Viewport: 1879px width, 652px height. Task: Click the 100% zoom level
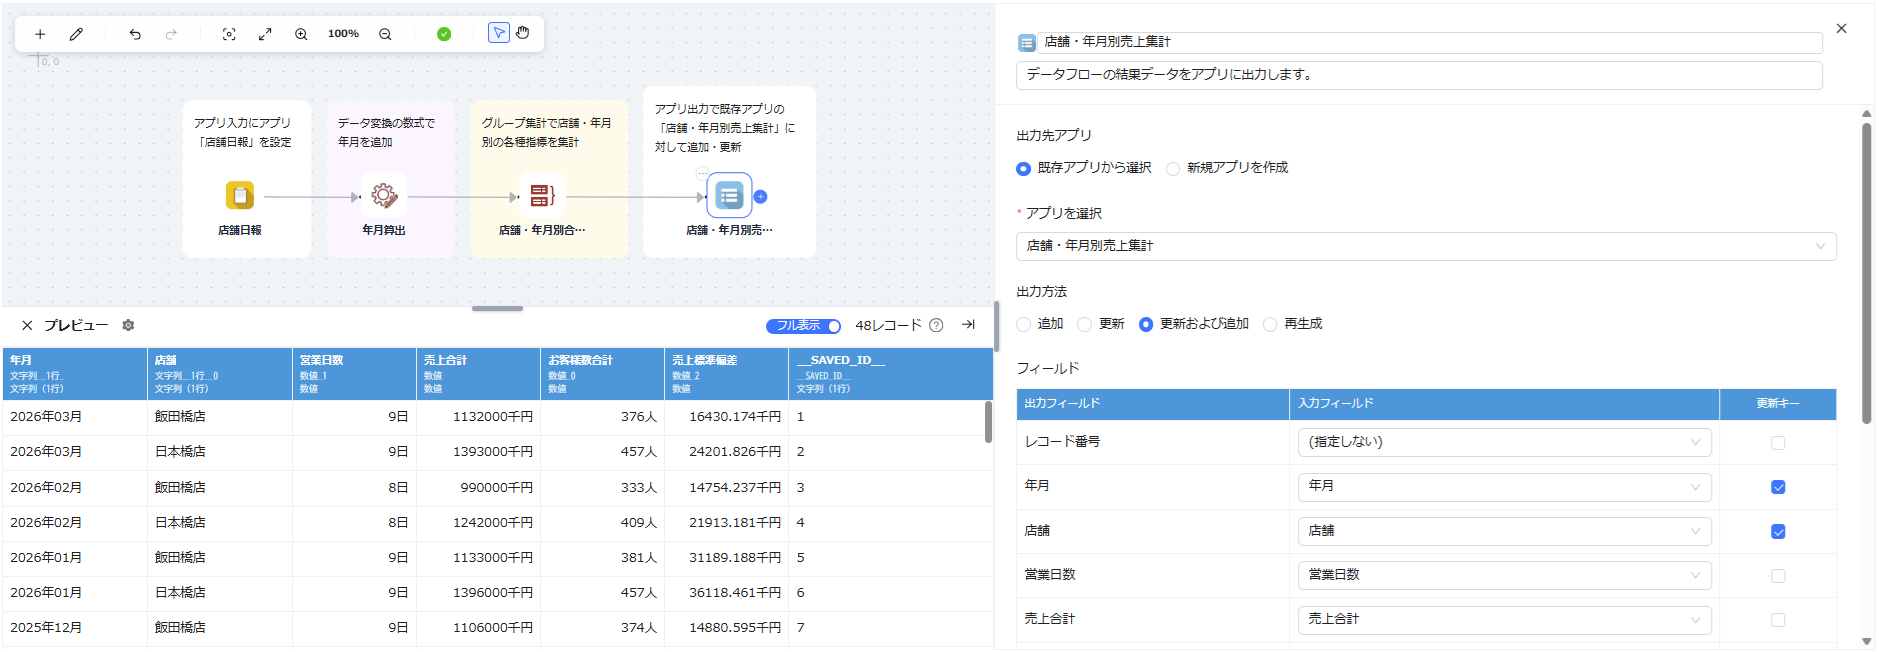pyautogui.click(x=343, y=34)
